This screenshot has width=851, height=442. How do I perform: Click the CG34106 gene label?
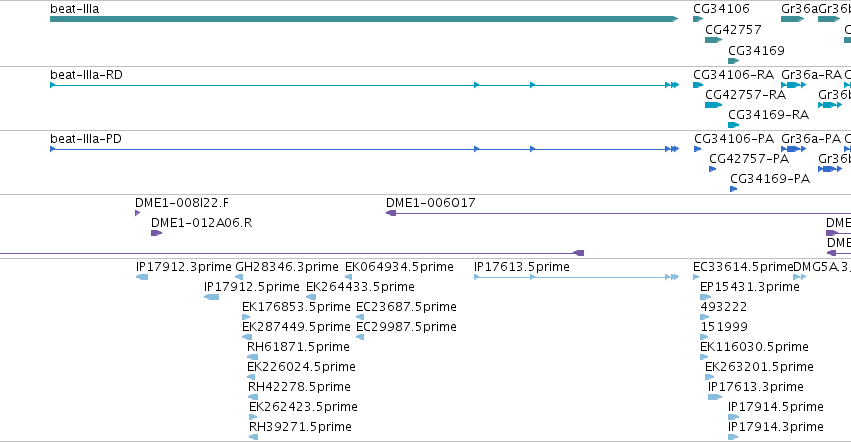721,9
